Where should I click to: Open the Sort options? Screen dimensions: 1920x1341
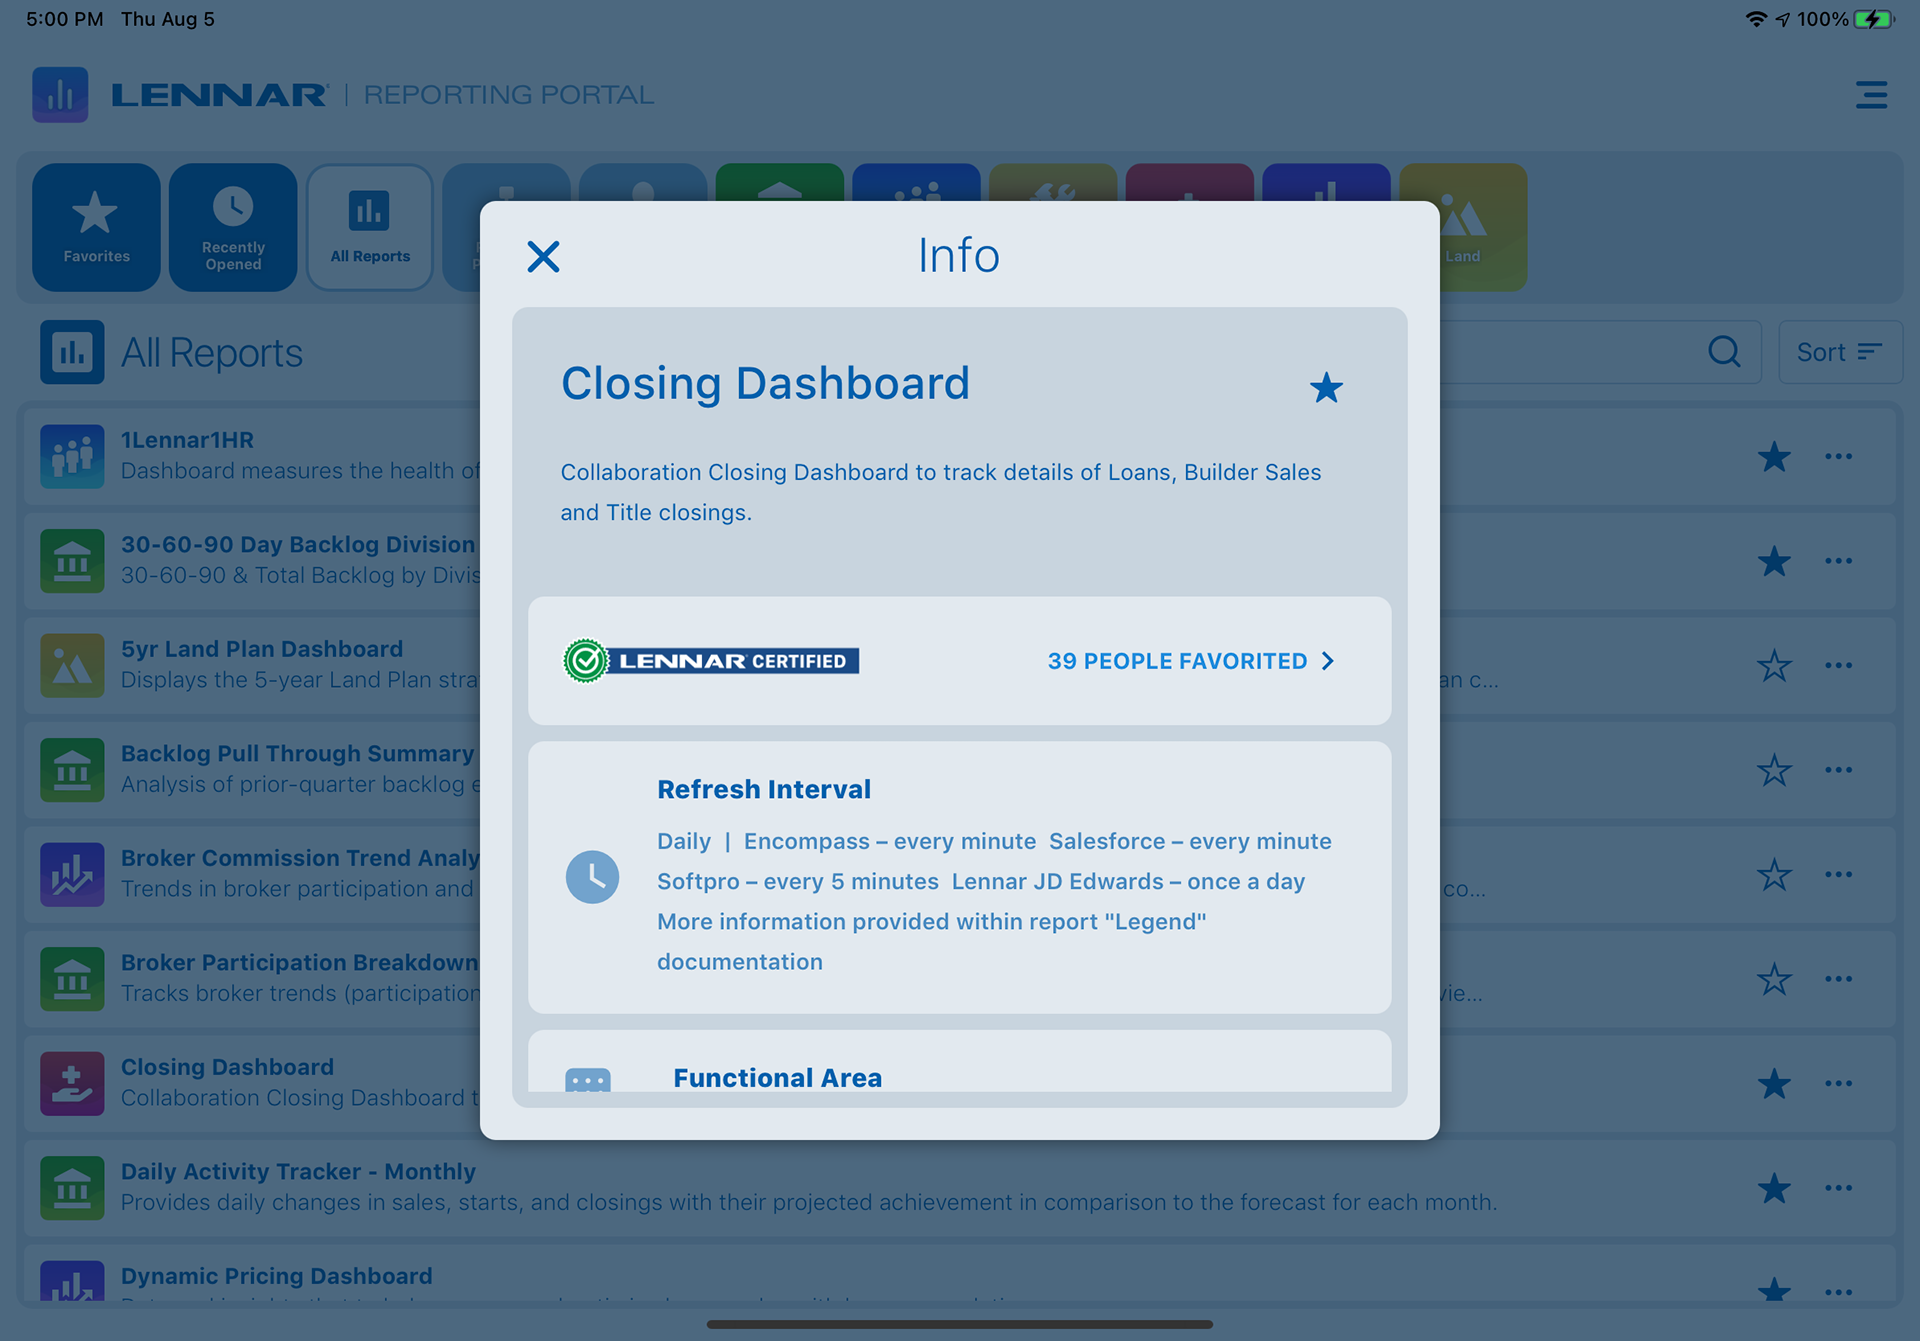(1840, 352)
